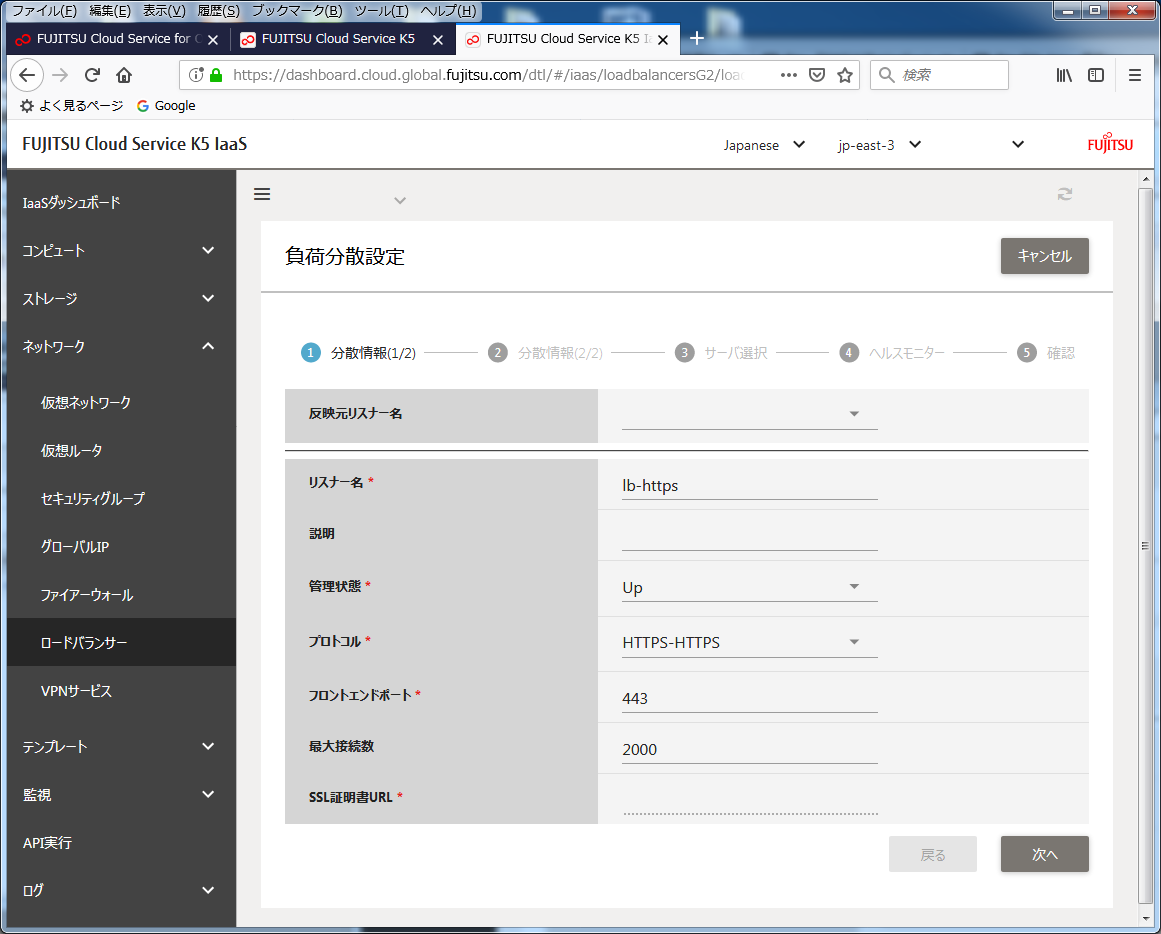The width and height of the screenshot is (1161, 934).
Task: Click the FUJITSU logo
Action: pos(1110,143)
